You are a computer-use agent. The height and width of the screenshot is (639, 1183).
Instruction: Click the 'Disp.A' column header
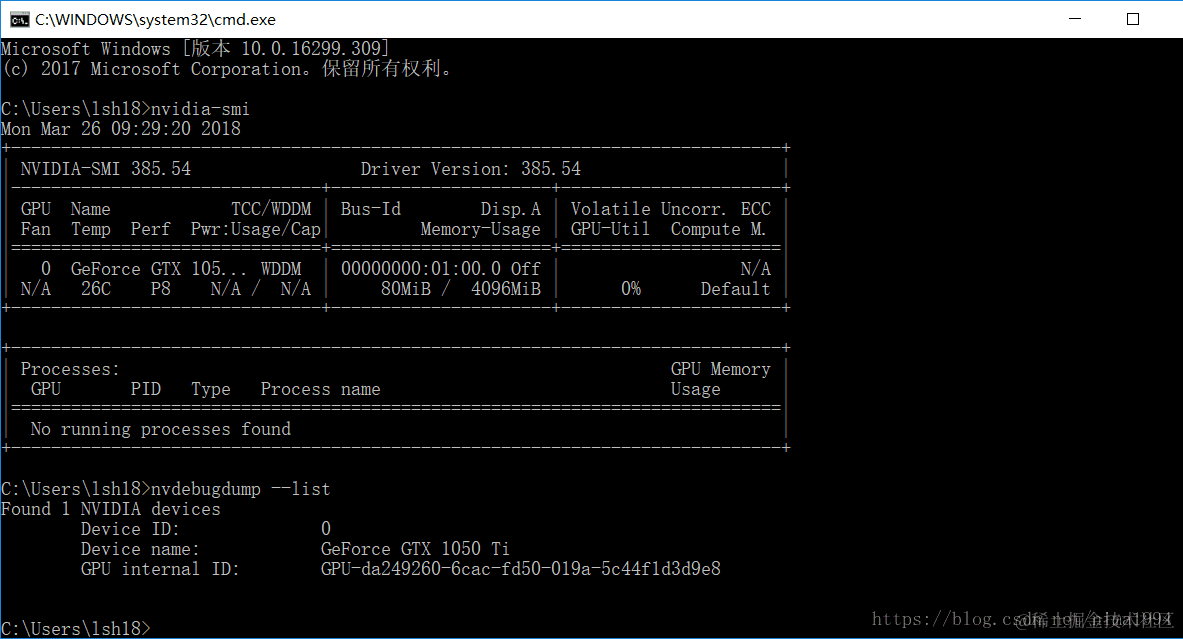(511, 209)
